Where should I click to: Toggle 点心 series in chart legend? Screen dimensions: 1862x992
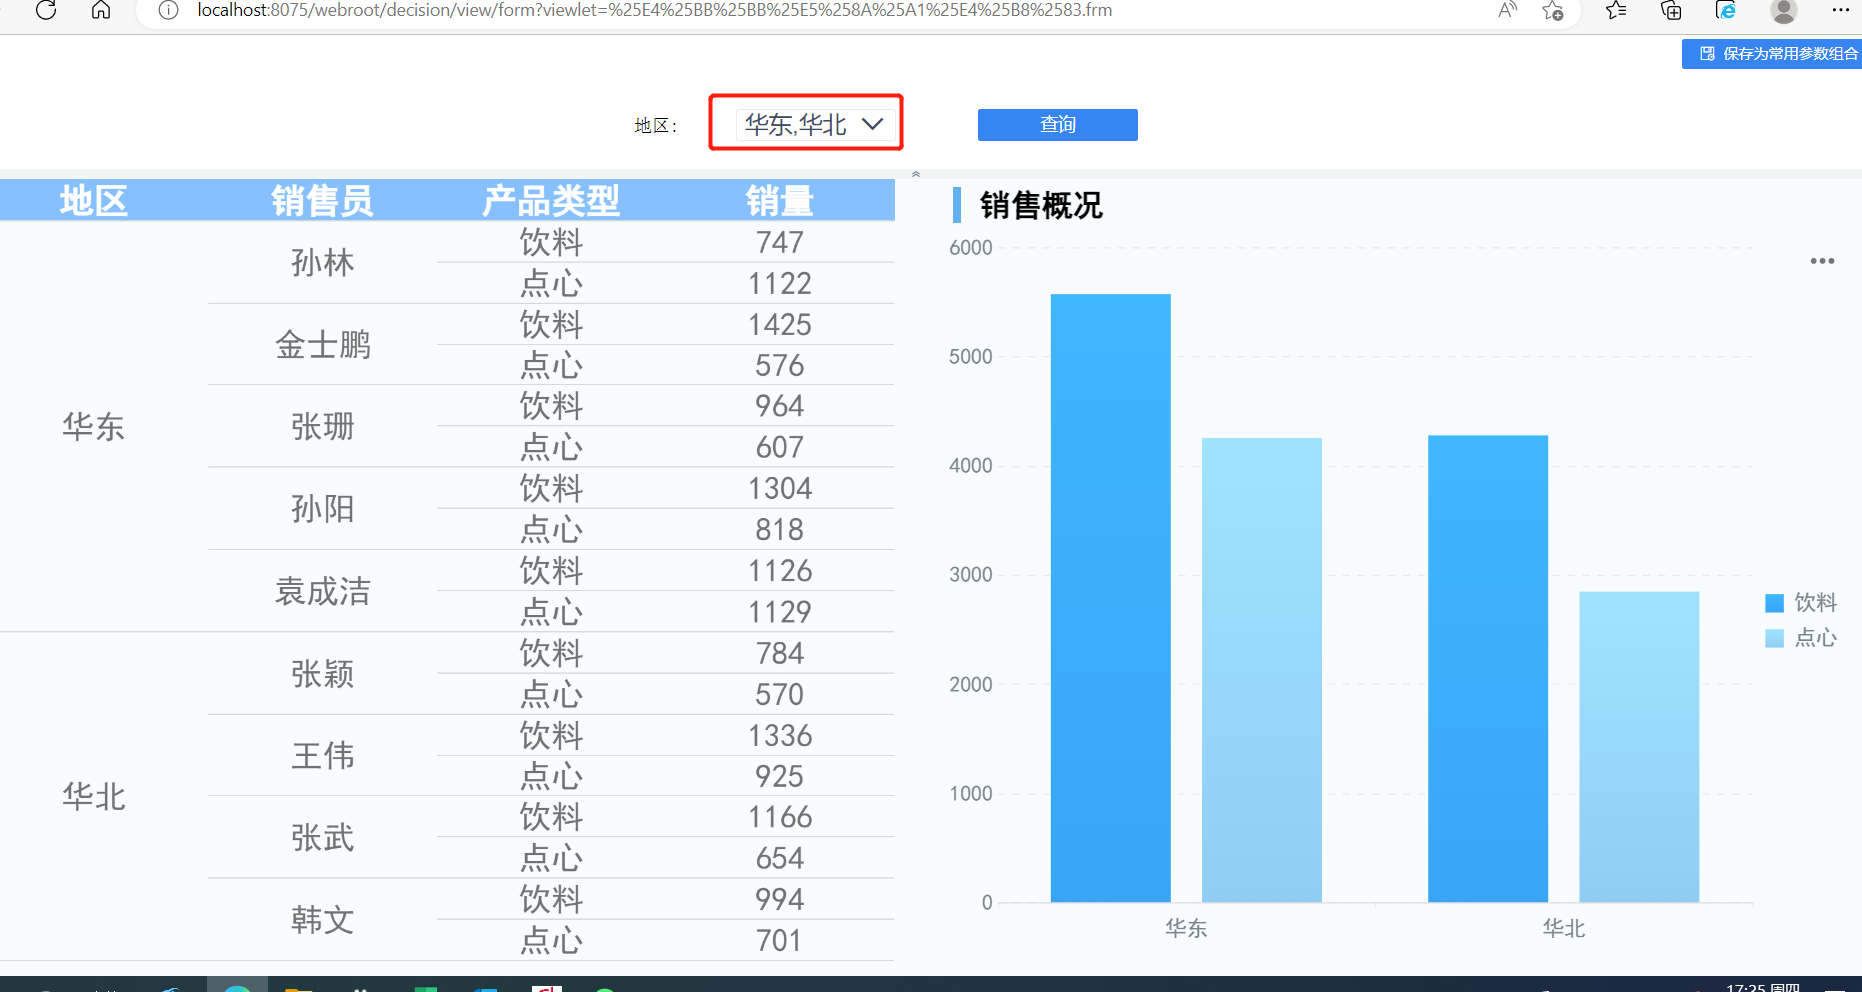coord(1801,638)
